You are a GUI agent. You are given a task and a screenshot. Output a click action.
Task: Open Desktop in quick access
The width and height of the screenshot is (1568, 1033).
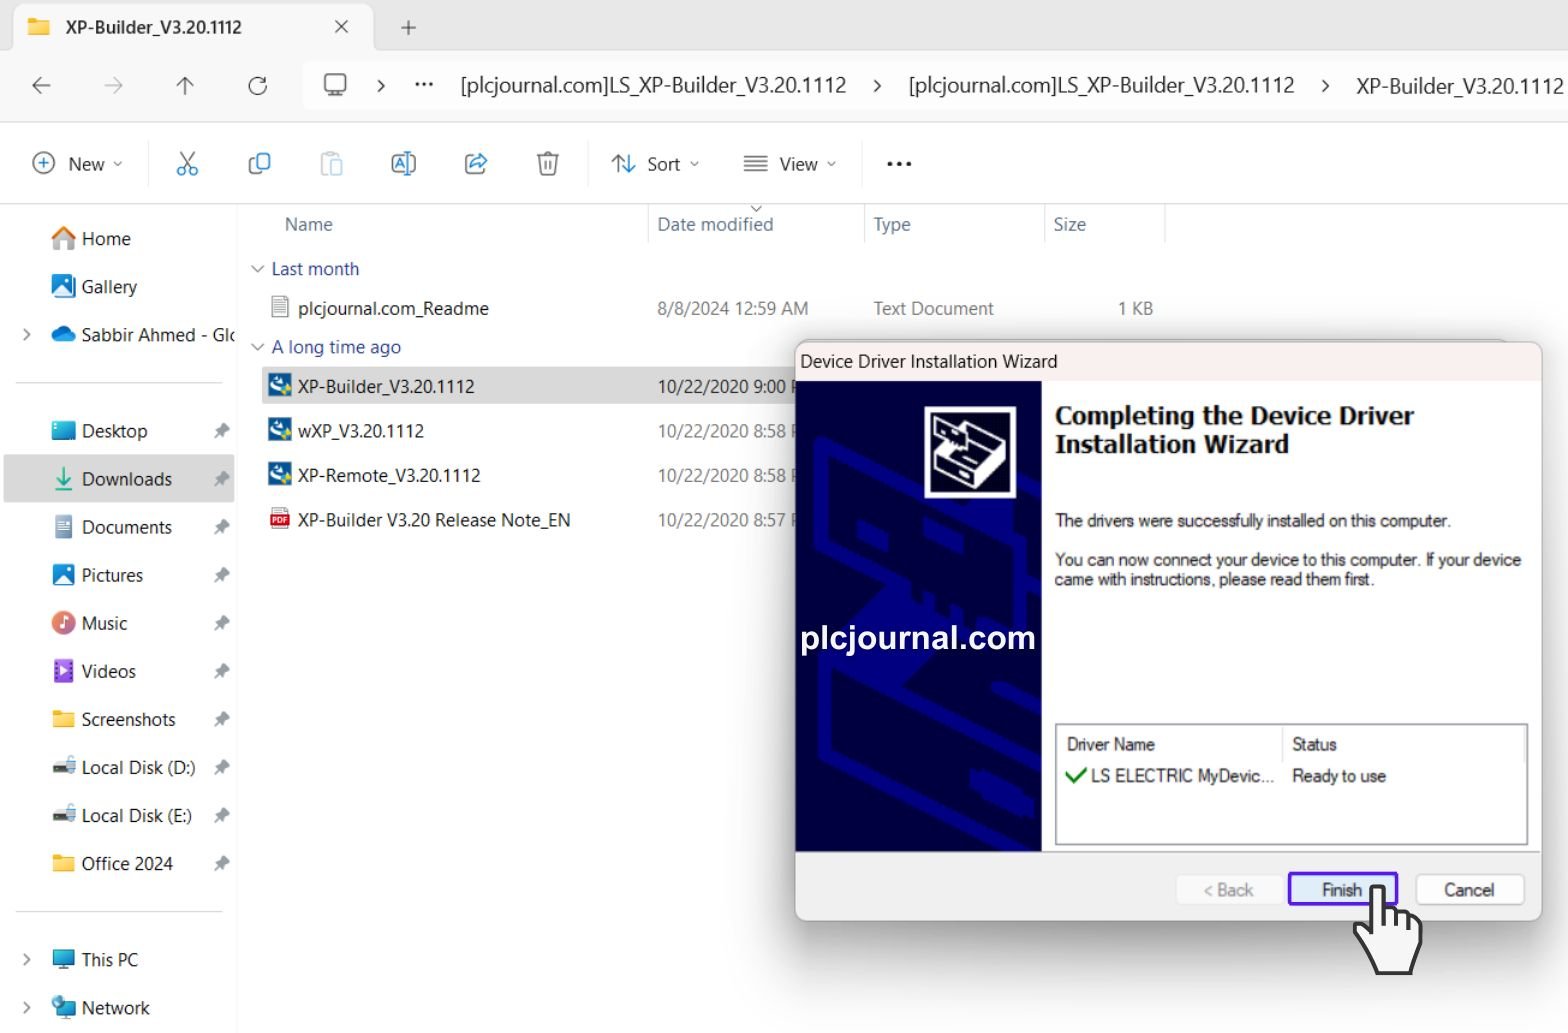(114, 431)
